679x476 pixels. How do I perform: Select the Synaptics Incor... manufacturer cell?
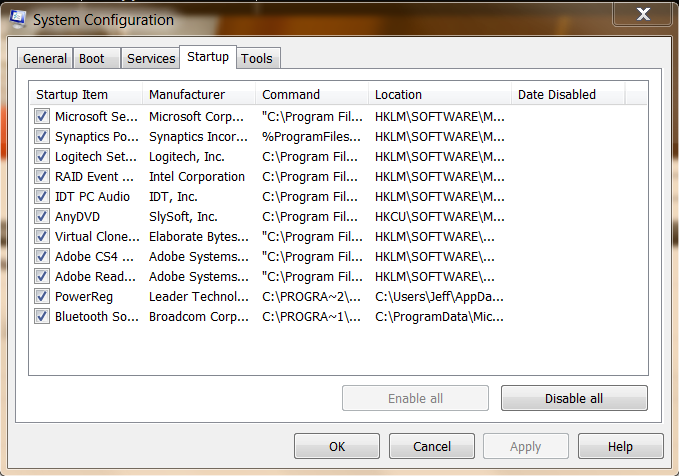tap(198, 136)
